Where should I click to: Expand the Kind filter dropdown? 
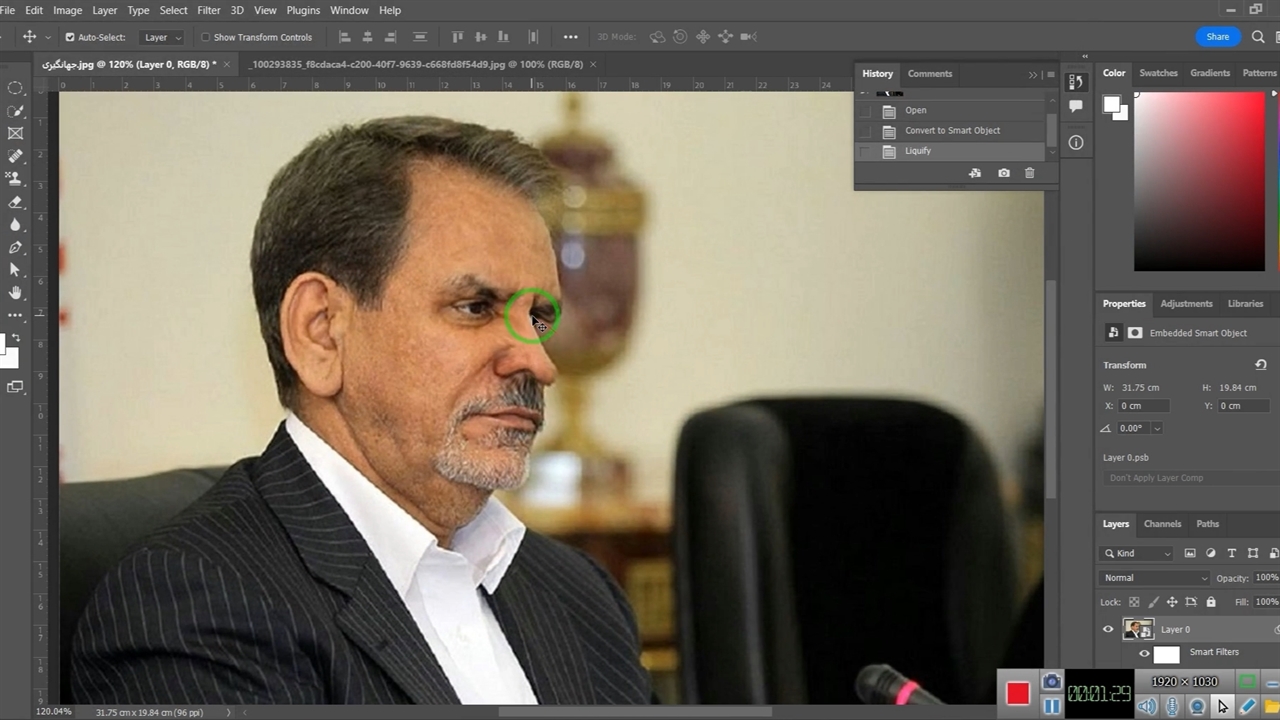point(1138,553)
